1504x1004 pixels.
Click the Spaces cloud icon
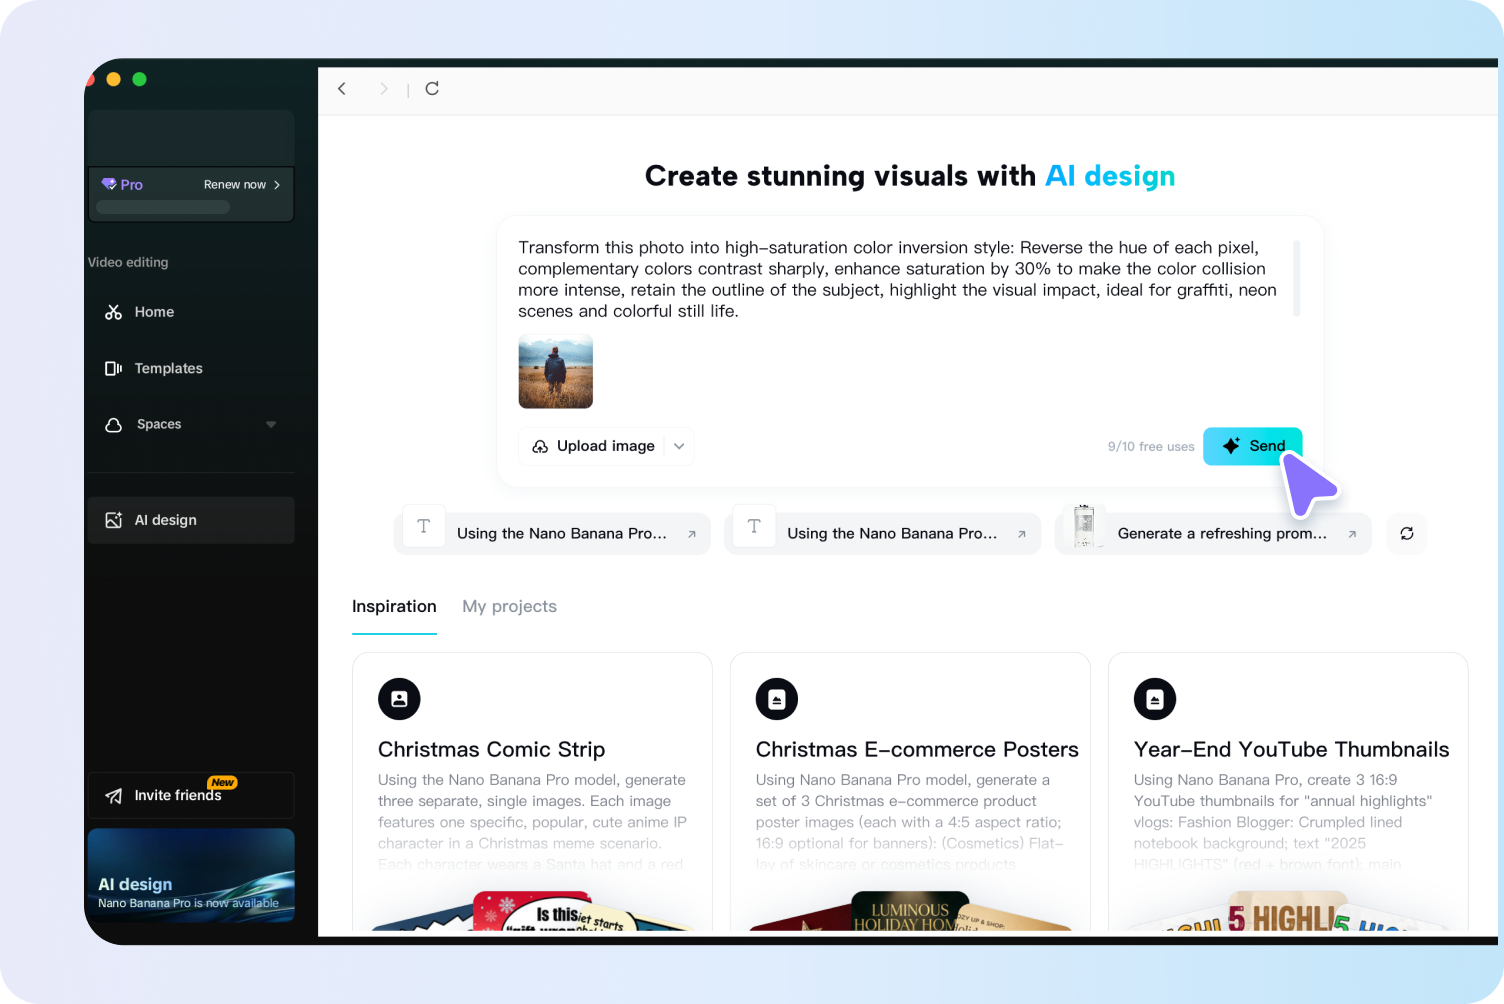tap(114, 425)
